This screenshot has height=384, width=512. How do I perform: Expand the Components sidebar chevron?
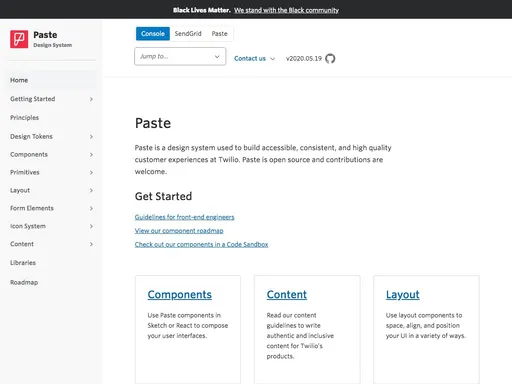(91, 155)
